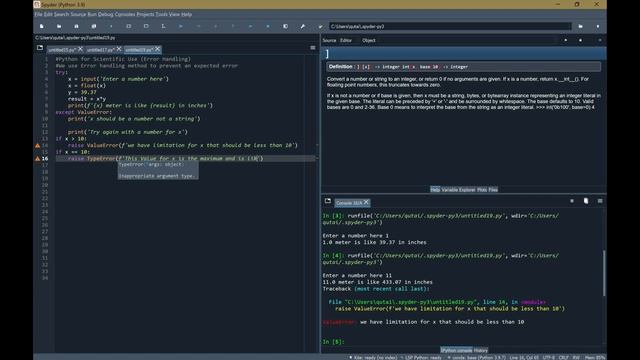Close the Console 1/A tab
640x360 pixels.
coord(366,202)
